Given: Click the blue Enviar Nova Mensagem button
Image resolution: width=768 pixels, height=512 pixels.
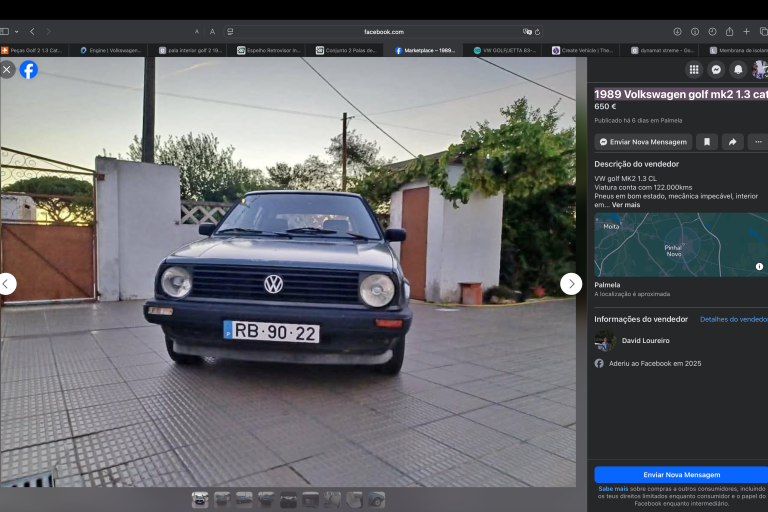Looking at the screenshot, I should pyautogui.click(x=681, y=475).
